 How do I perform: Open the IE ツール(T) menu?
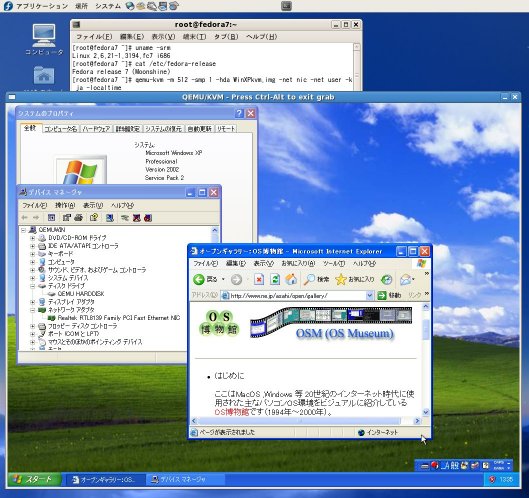pos(334,263)
